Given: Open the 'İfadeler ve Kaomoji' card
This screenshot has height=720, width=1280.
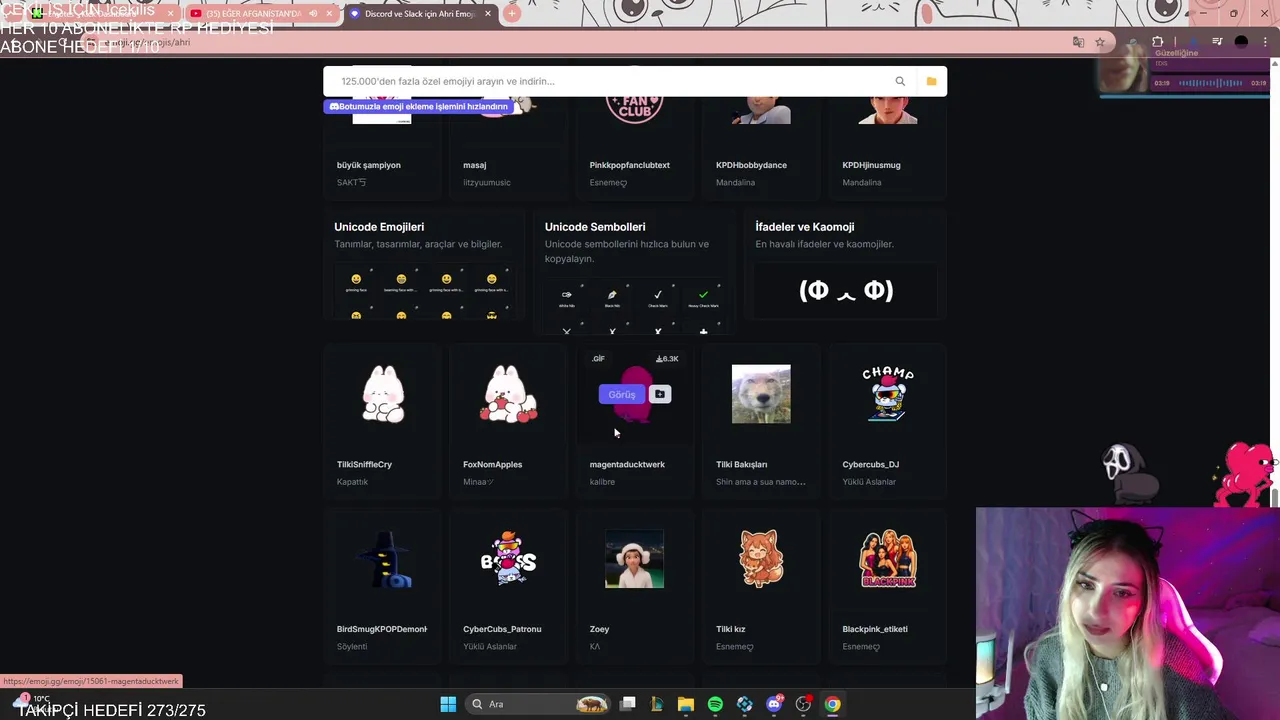Looking at the screenshot, I should (845, 264).
